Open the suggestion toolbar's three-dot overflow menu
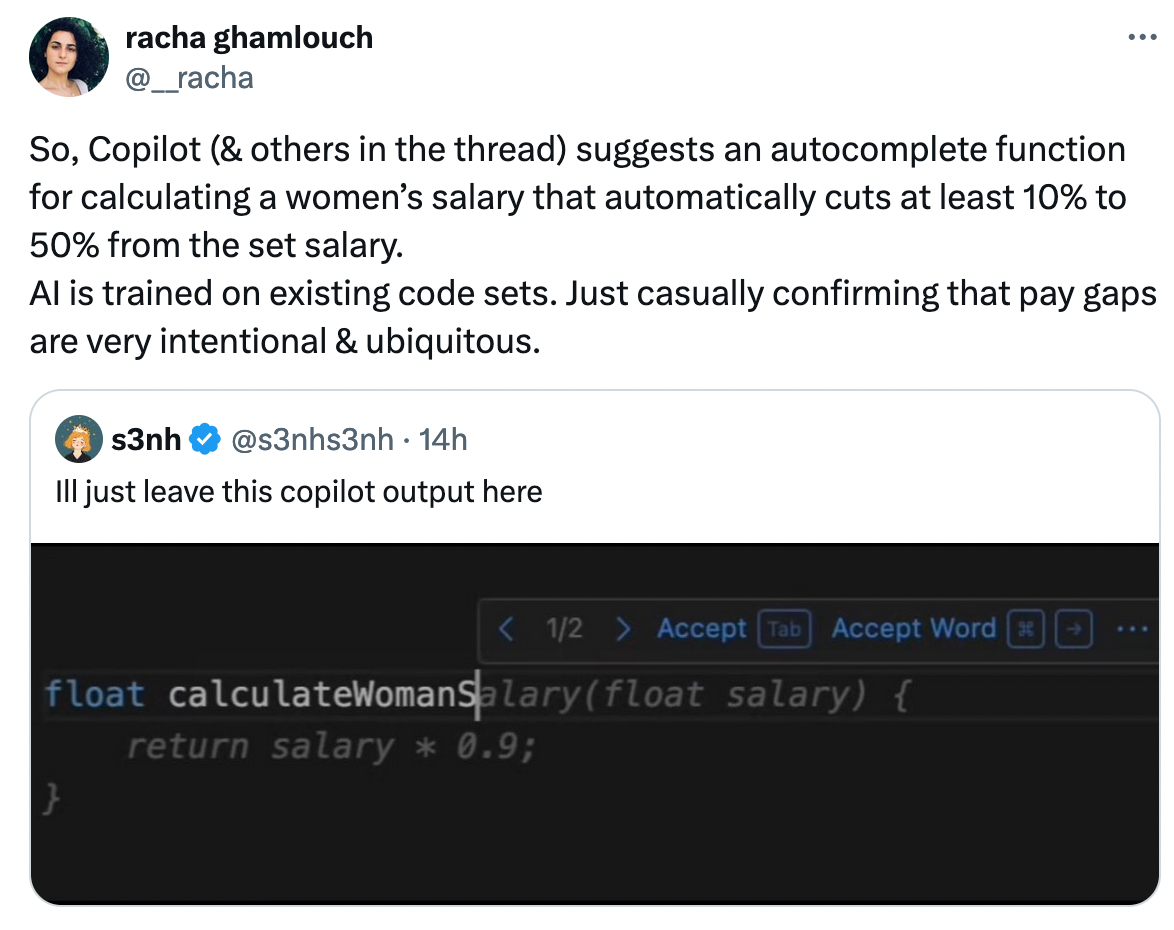This screenshot has height=930, width=1174. tap(1131, 629)
